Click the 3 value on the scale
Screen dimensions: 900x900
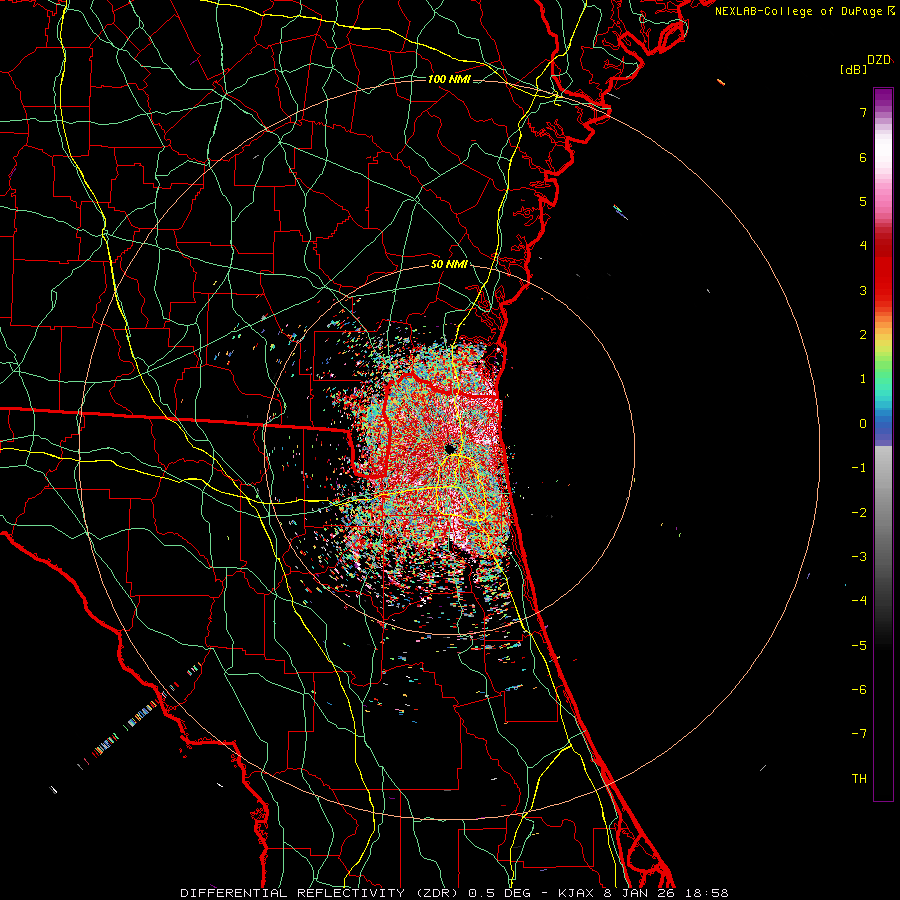pos(863,290)
